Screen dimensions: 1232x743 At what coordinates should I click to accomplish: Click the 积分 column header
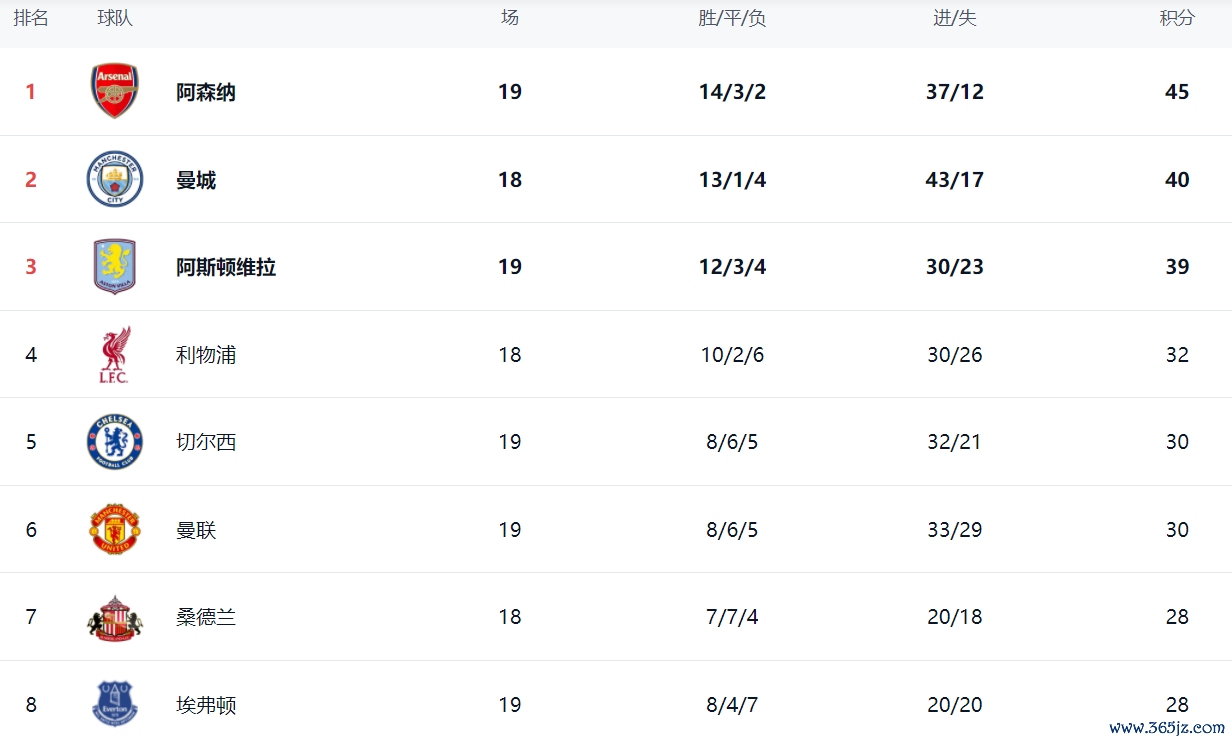click(x=1177, y=18)
